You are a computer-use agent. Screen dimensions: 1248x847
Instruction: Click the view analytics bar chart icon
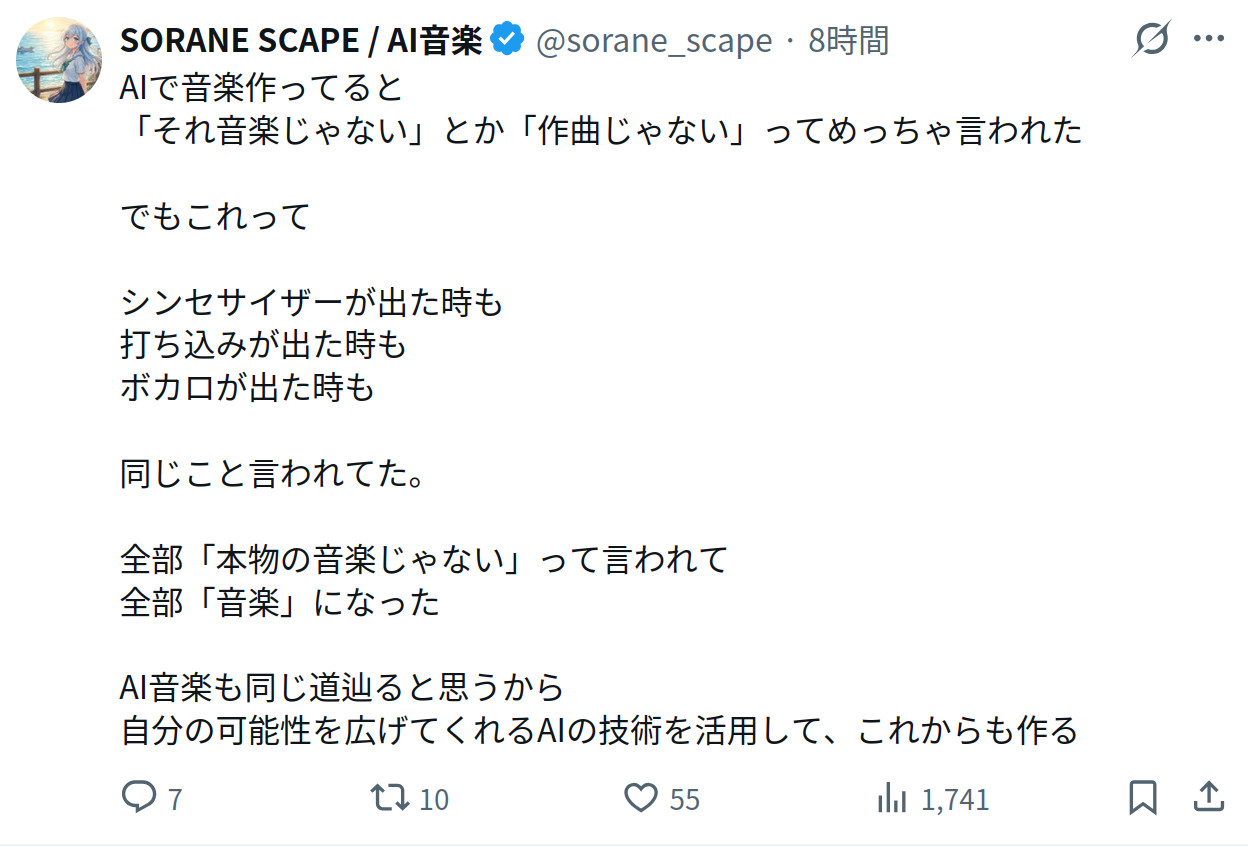890,798
